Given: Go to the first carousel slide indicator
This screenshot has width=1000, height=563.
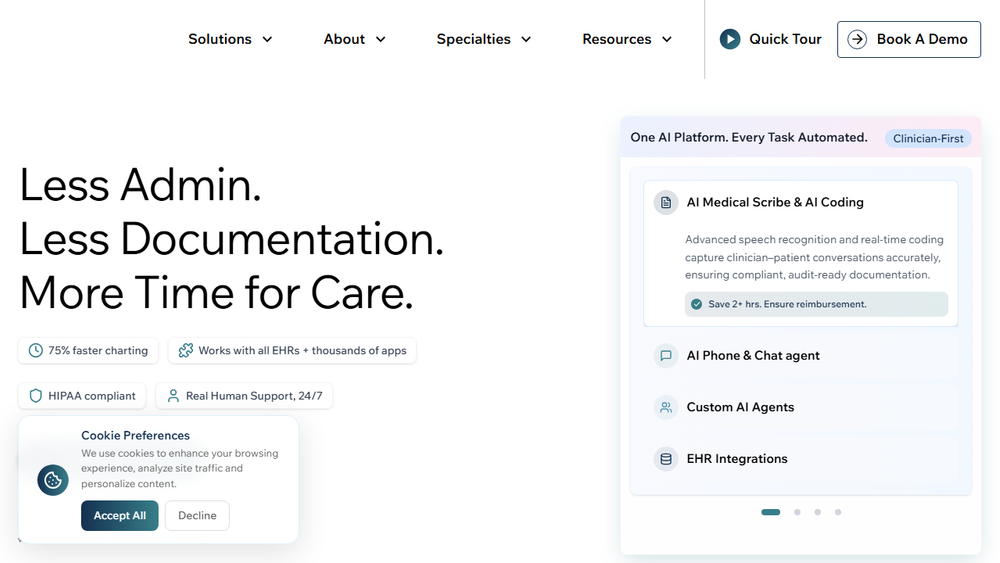Looking at the screenshot, I should (x=770, y=513).
